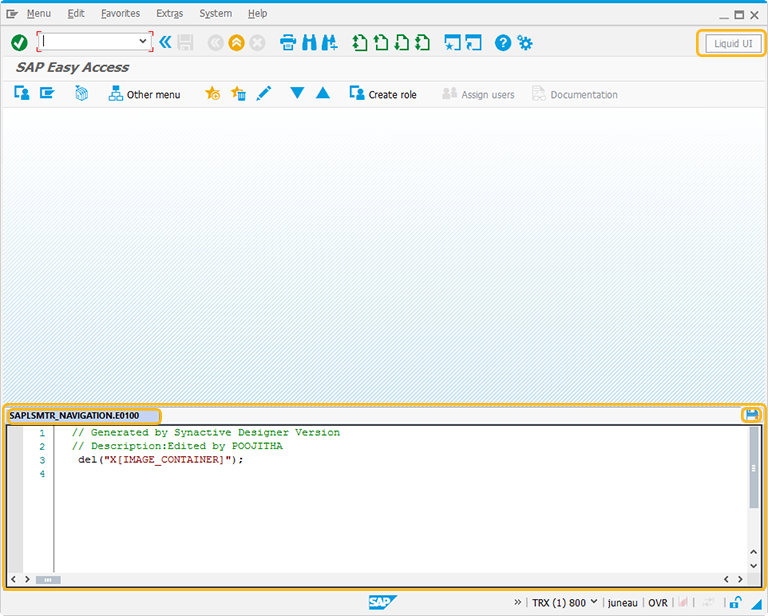
Task: Click the grey Back arrow icon
Action: (x=215, y=43)
